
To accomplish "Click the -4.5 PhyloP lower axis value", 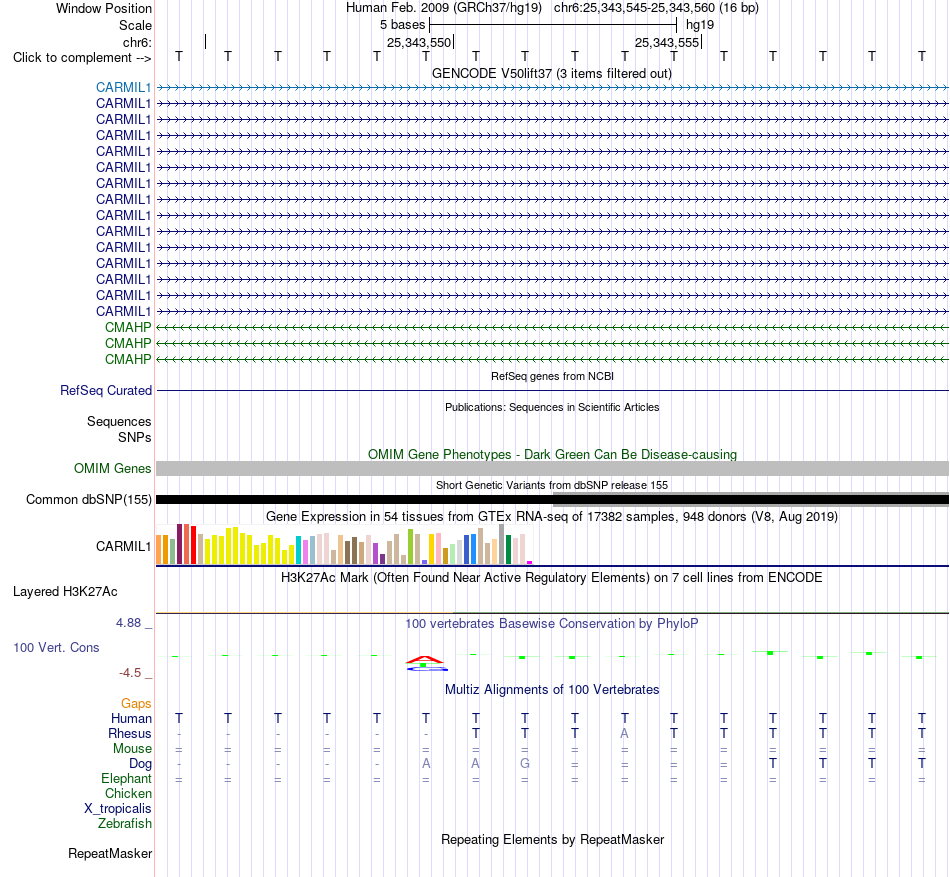I will pyautogui.click(x=130, y=673).
